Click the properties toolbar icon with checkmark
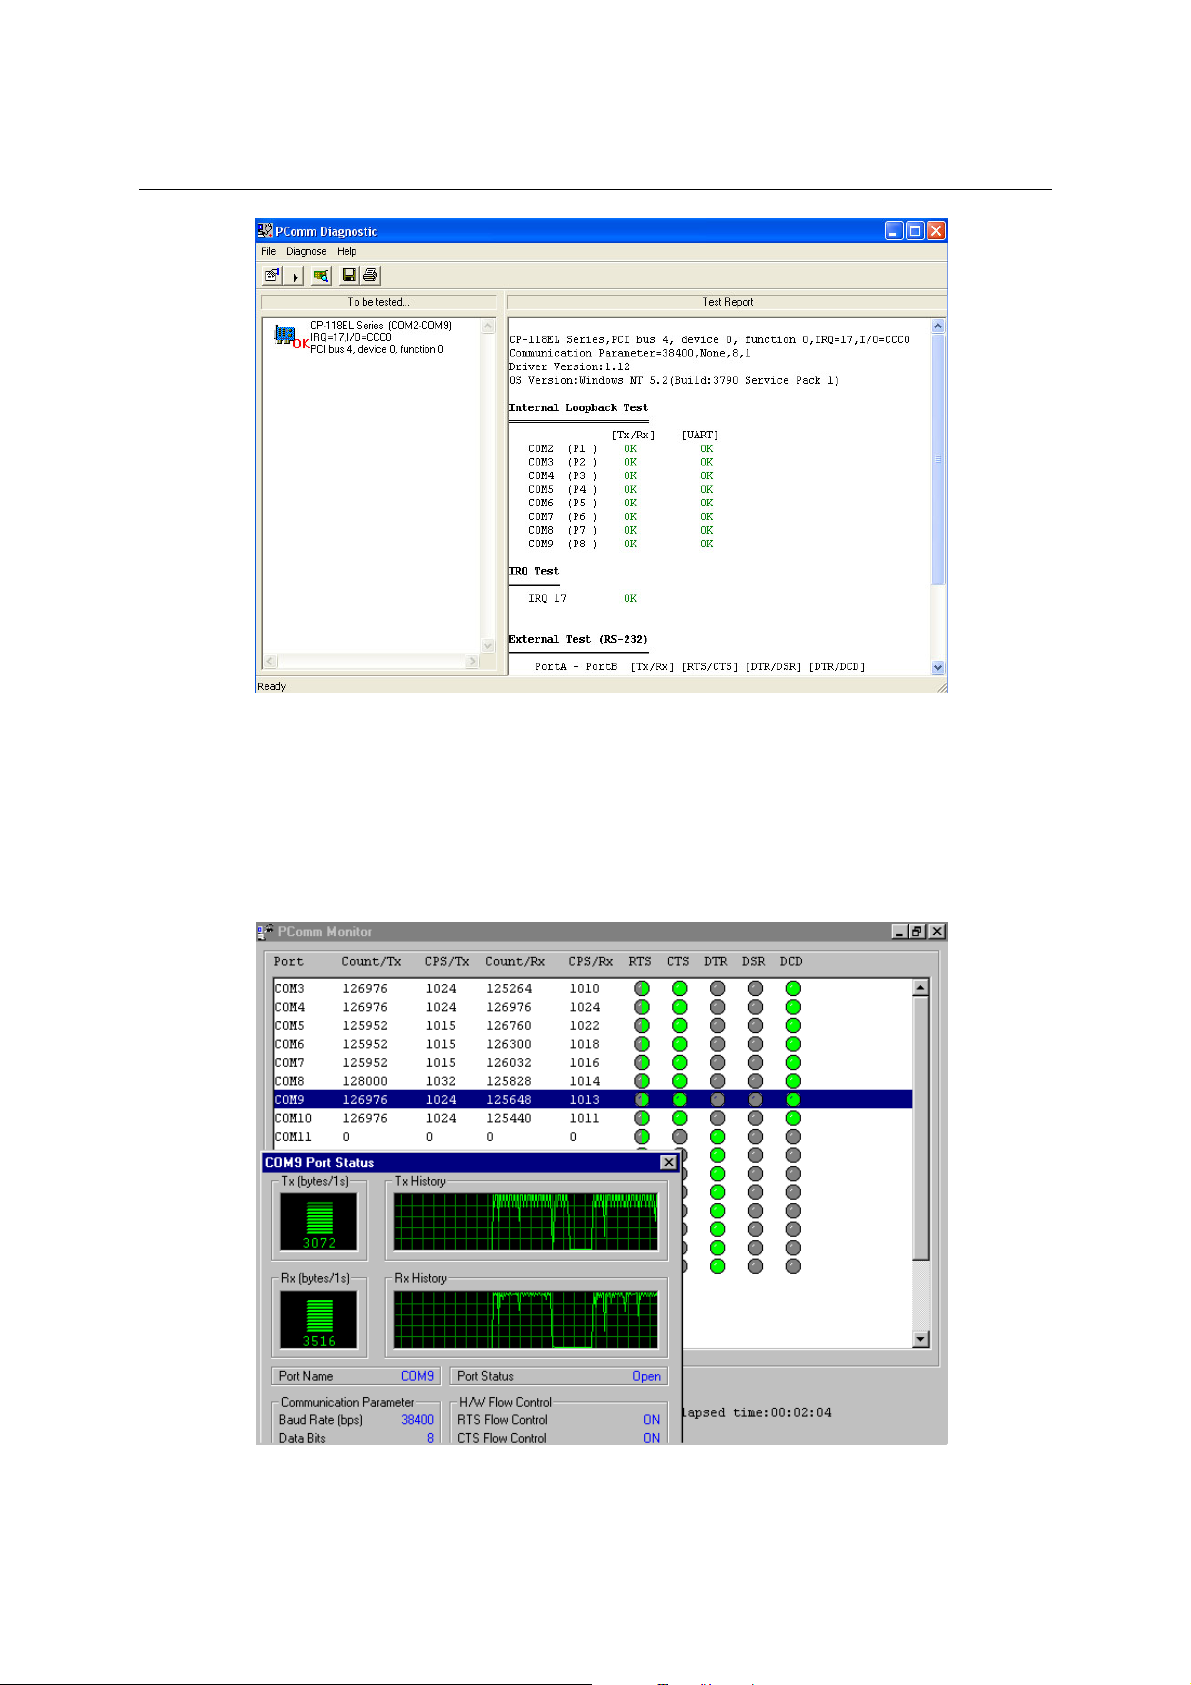 [x=272, y=275]
